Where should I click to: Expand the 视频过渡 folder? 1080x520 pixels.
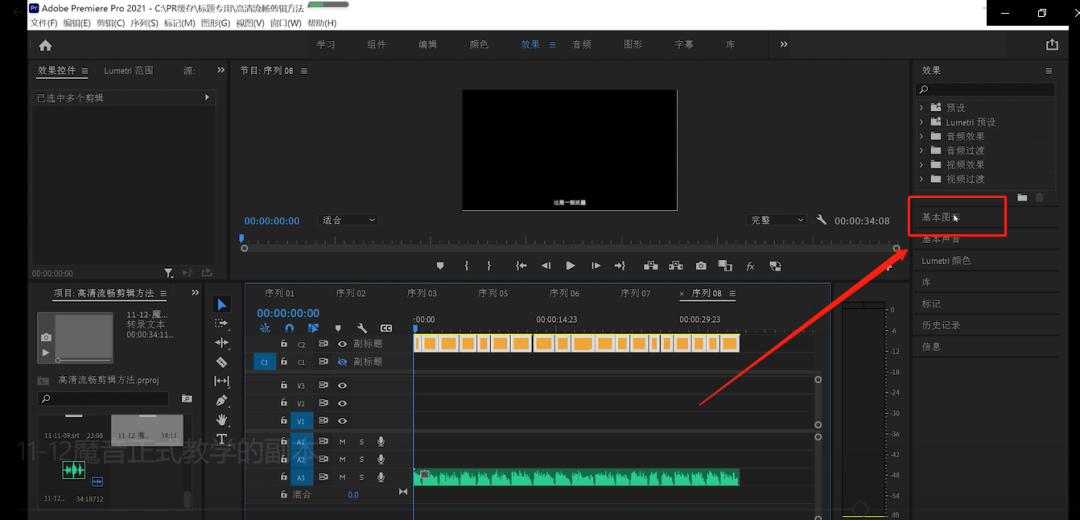pos(921,179)
